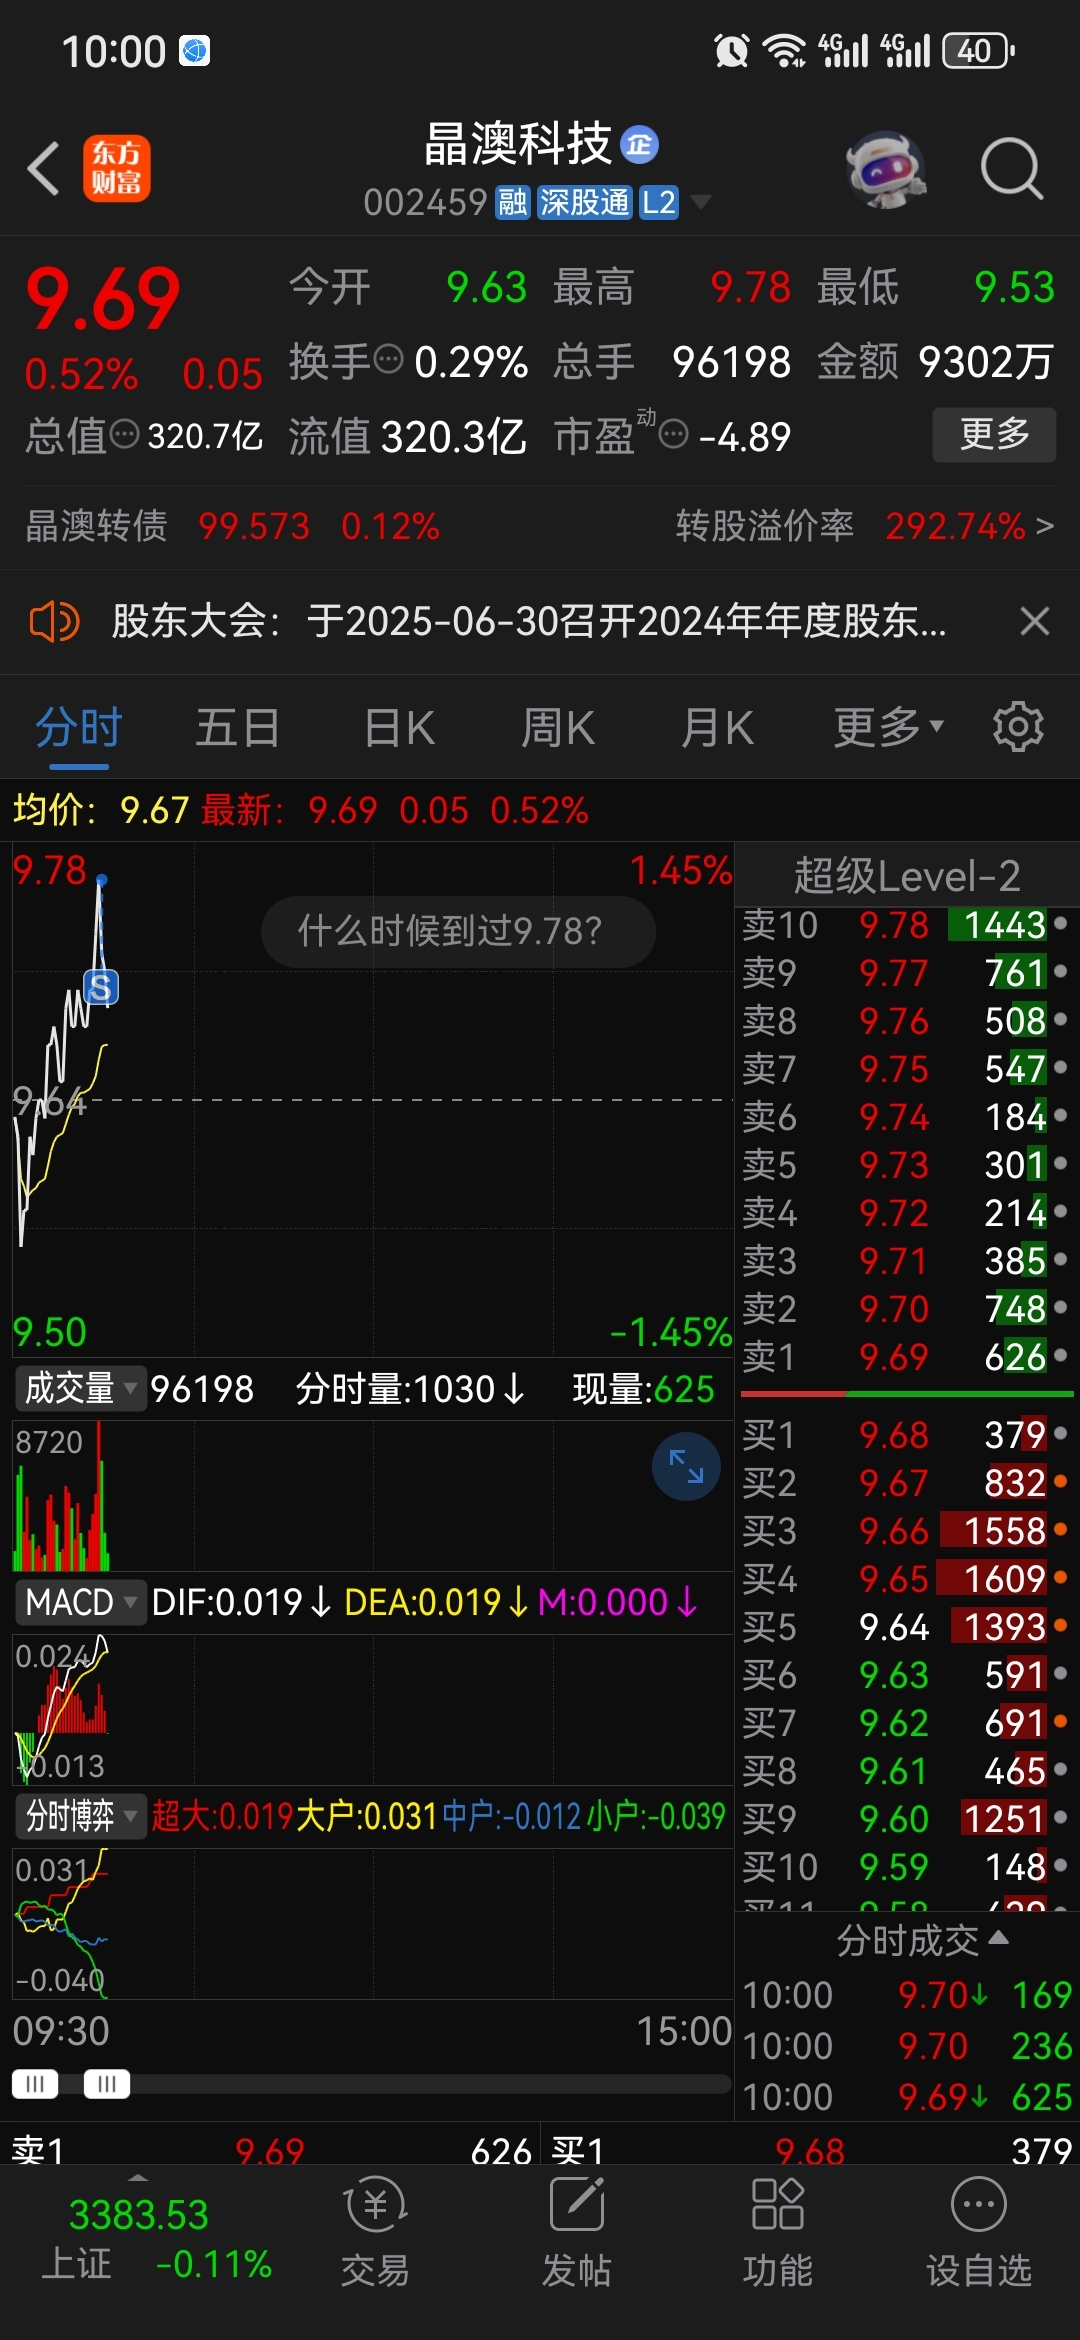The image size is (1080, 2340).
Task: Grab the right time-range slider handle
Action: pos(107,2084)
